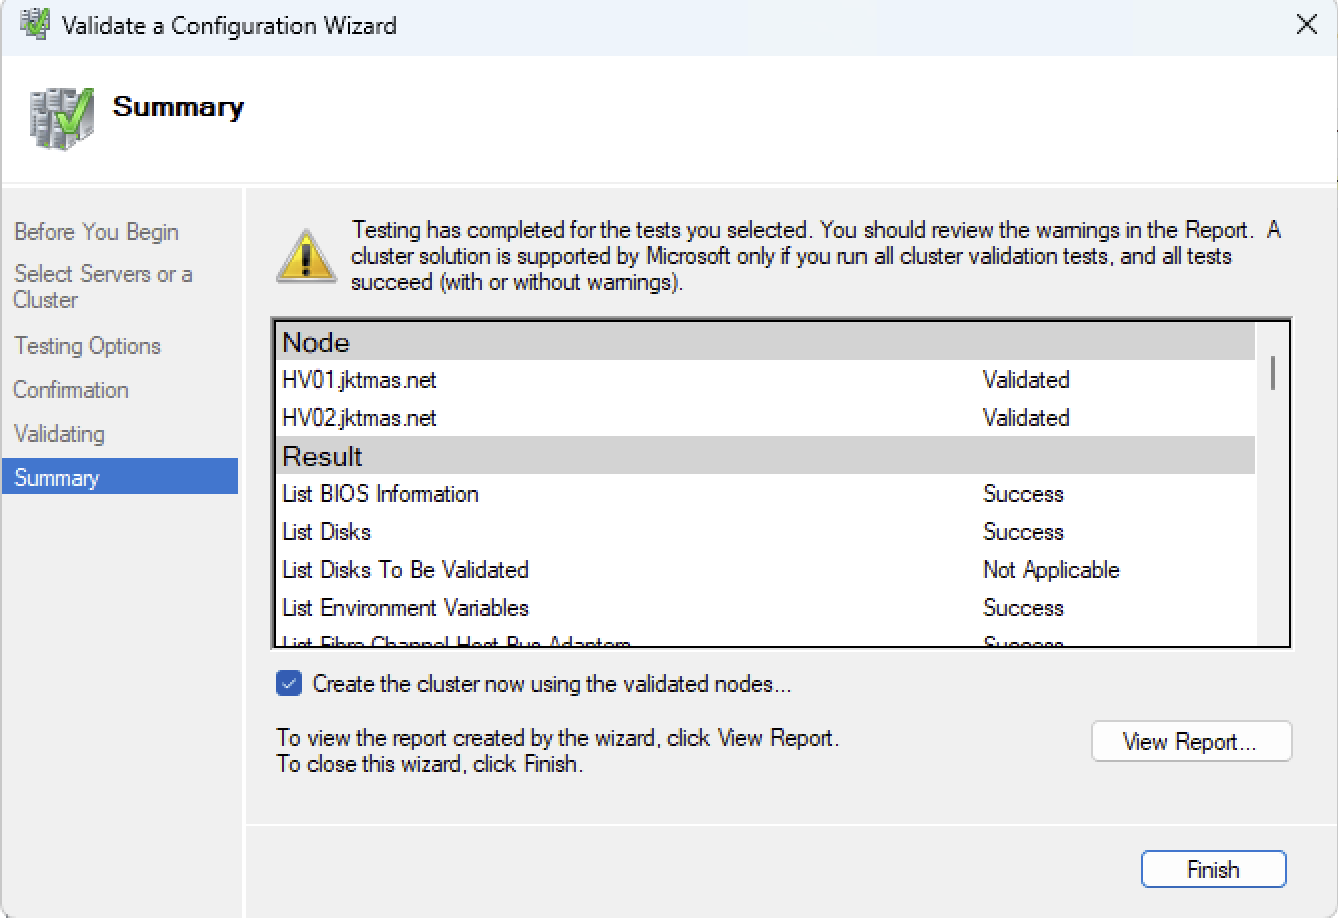Close the Validate a Configuration Wizard
This screenshot has width=1338, height=918.
point(1306,25)
